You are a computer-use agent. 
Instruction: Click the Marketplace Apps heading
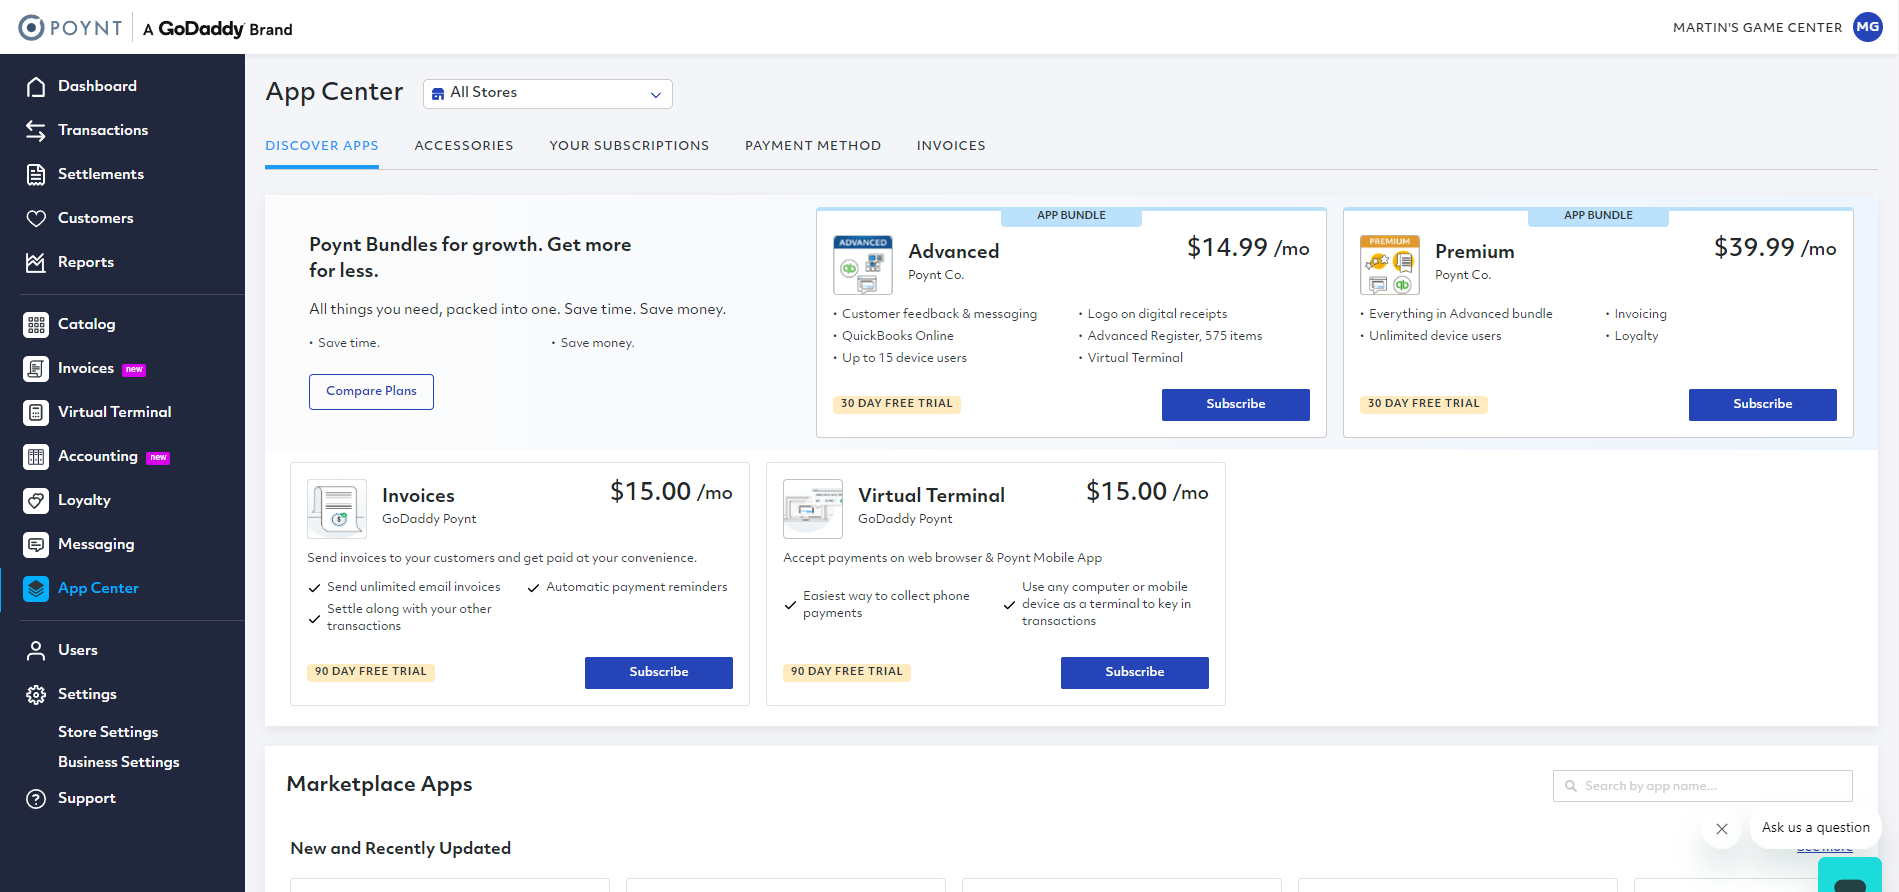tap(379, 785)
